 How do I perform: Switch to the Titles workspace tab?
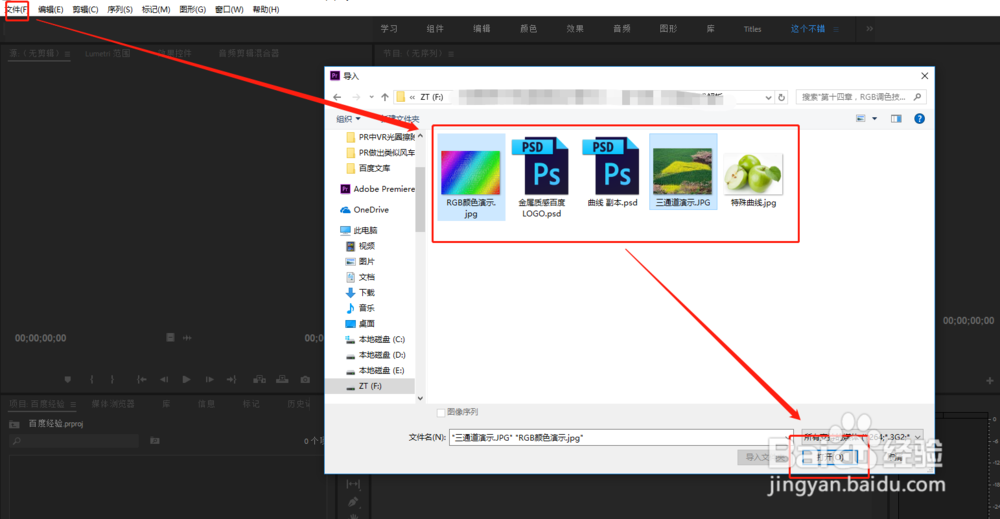(x=753, y=29)
